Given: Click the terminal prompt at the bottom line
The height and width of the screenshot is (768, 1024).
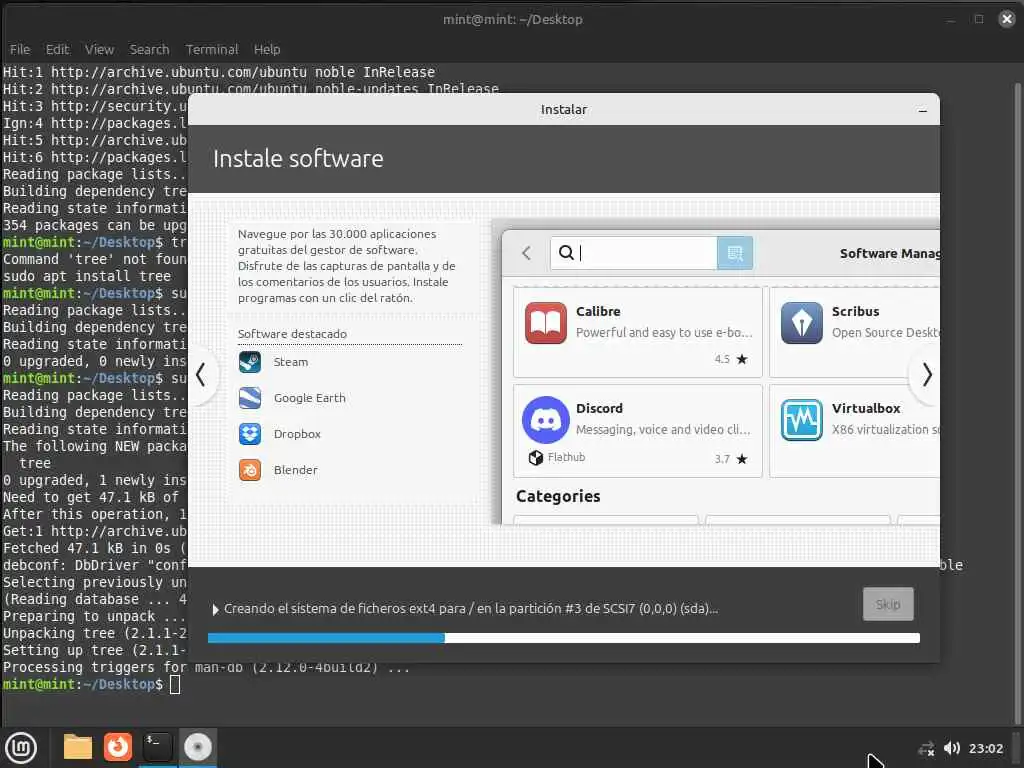Looking at the screenshot, I should [x=82, y=684].
